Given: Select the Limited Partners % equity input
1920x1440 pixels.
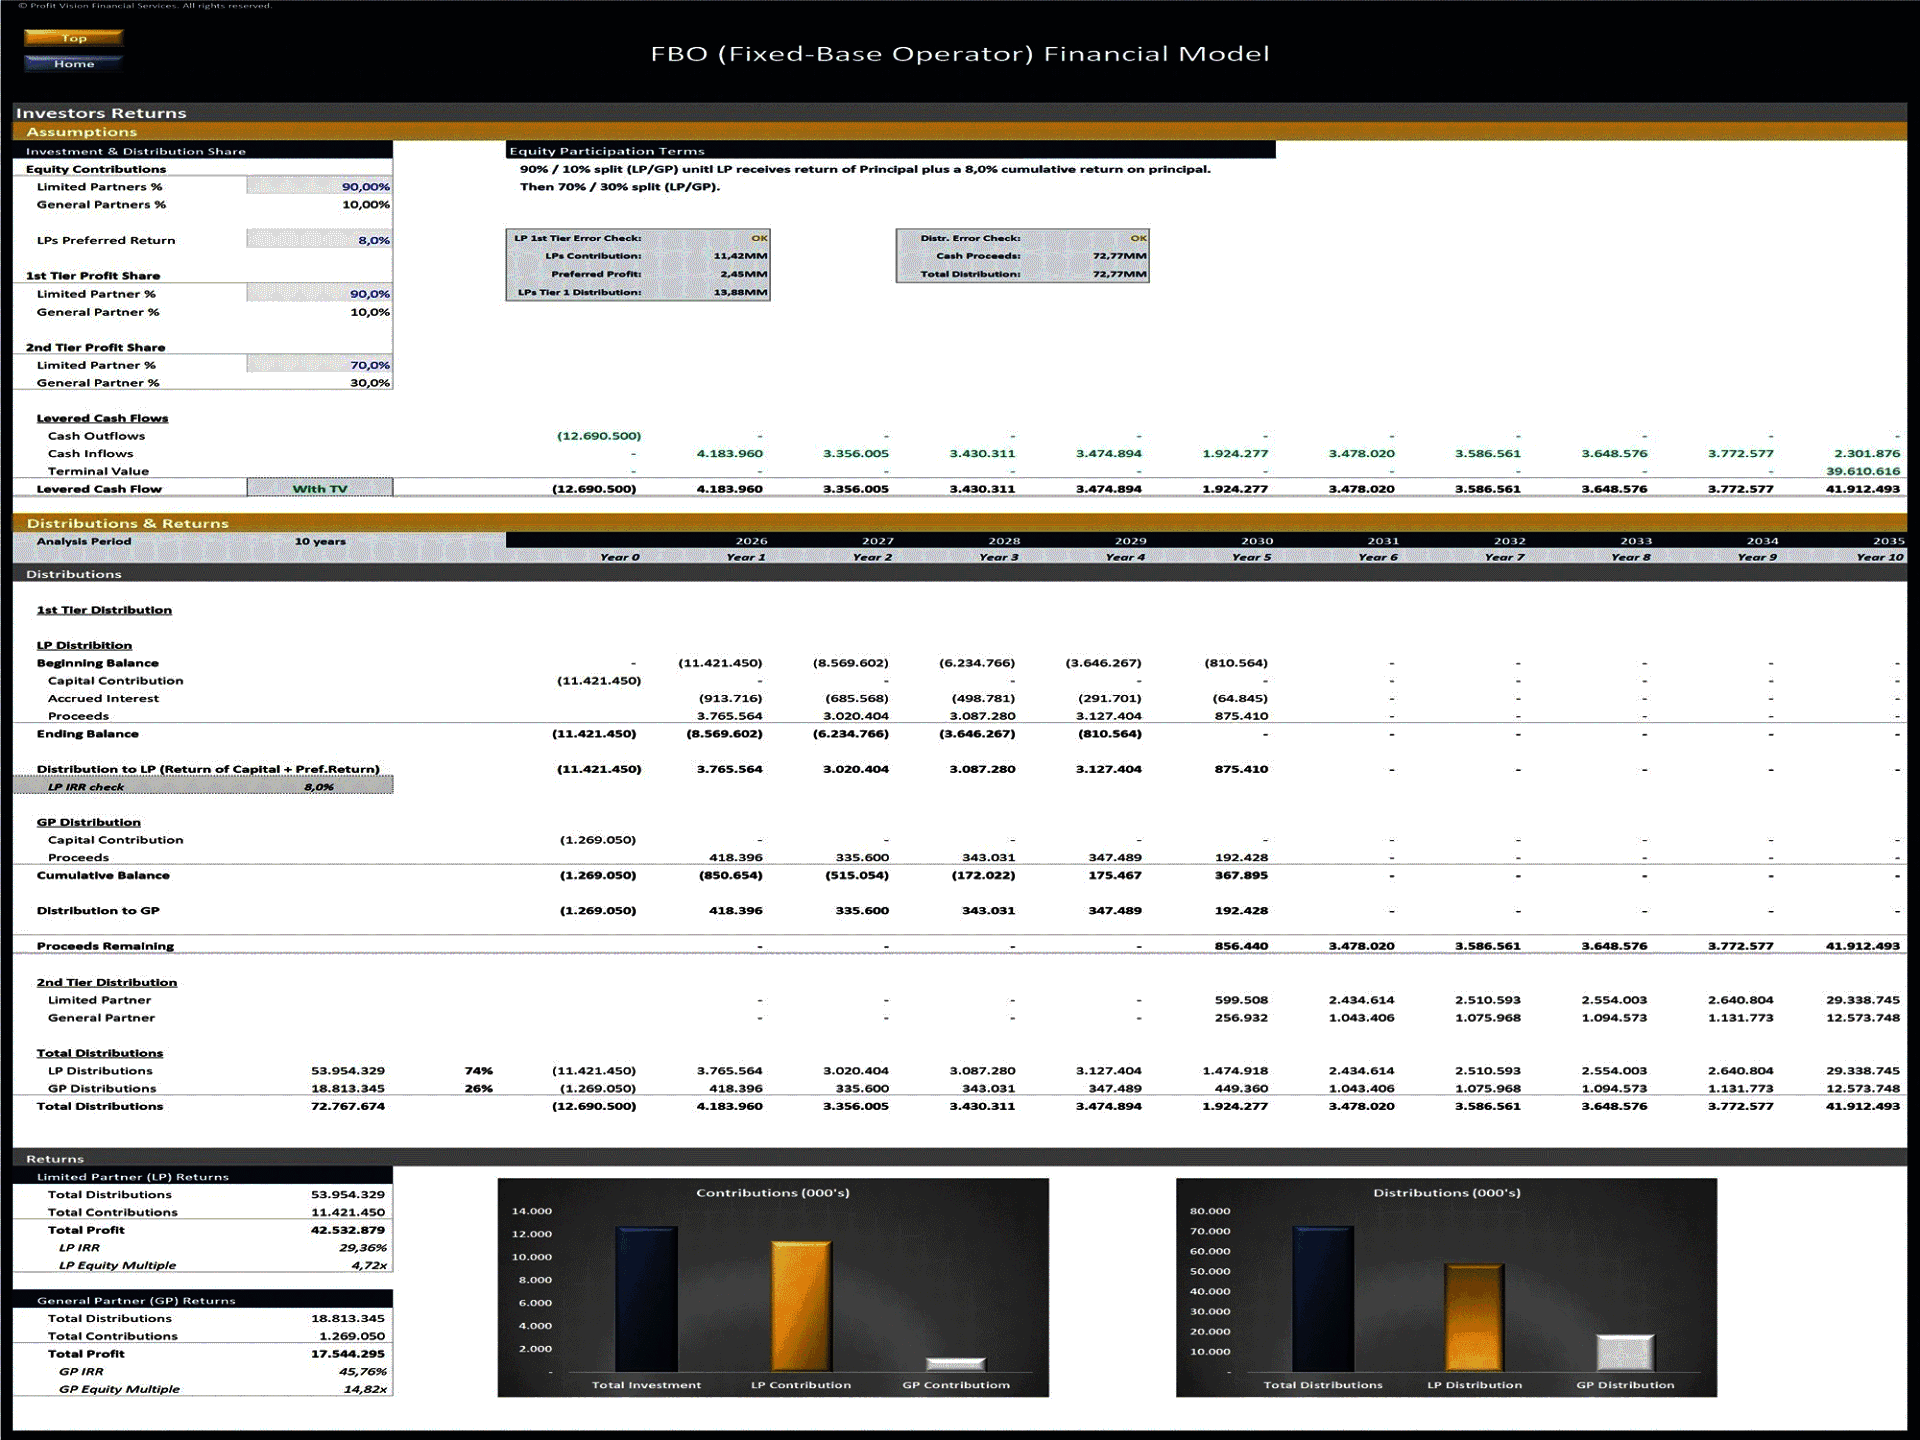Looking at the screenshot, I should pyautogui.click(x=319, y=186).
